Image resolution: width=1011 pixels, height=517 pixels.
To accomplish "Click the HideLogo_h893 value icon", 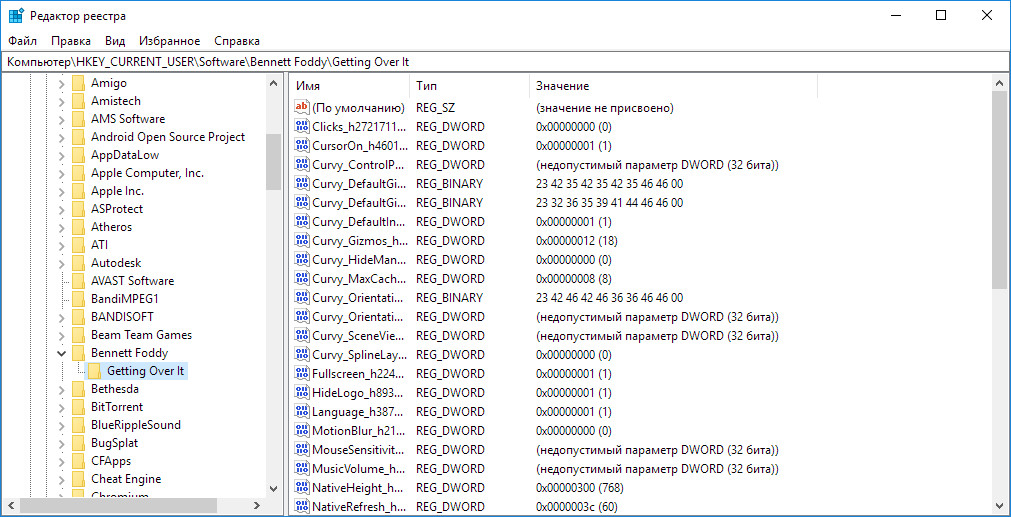I will click(301, 393).
